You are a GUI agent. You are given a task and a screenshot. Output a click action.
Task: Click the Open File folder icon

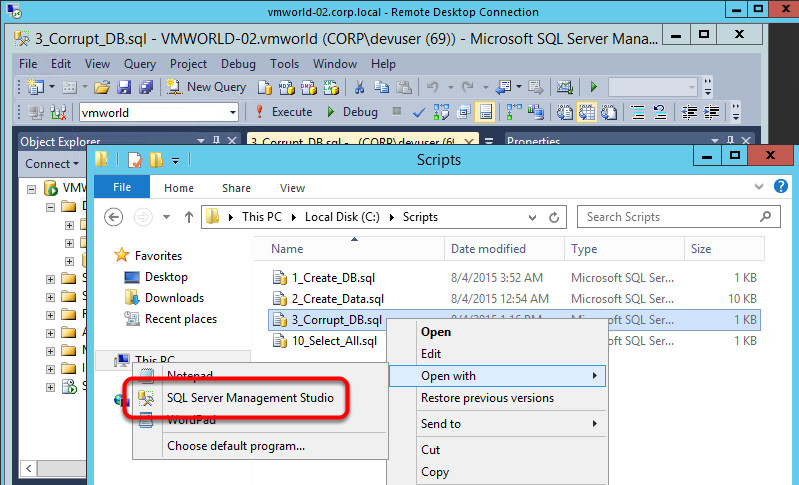pos(102,87)
